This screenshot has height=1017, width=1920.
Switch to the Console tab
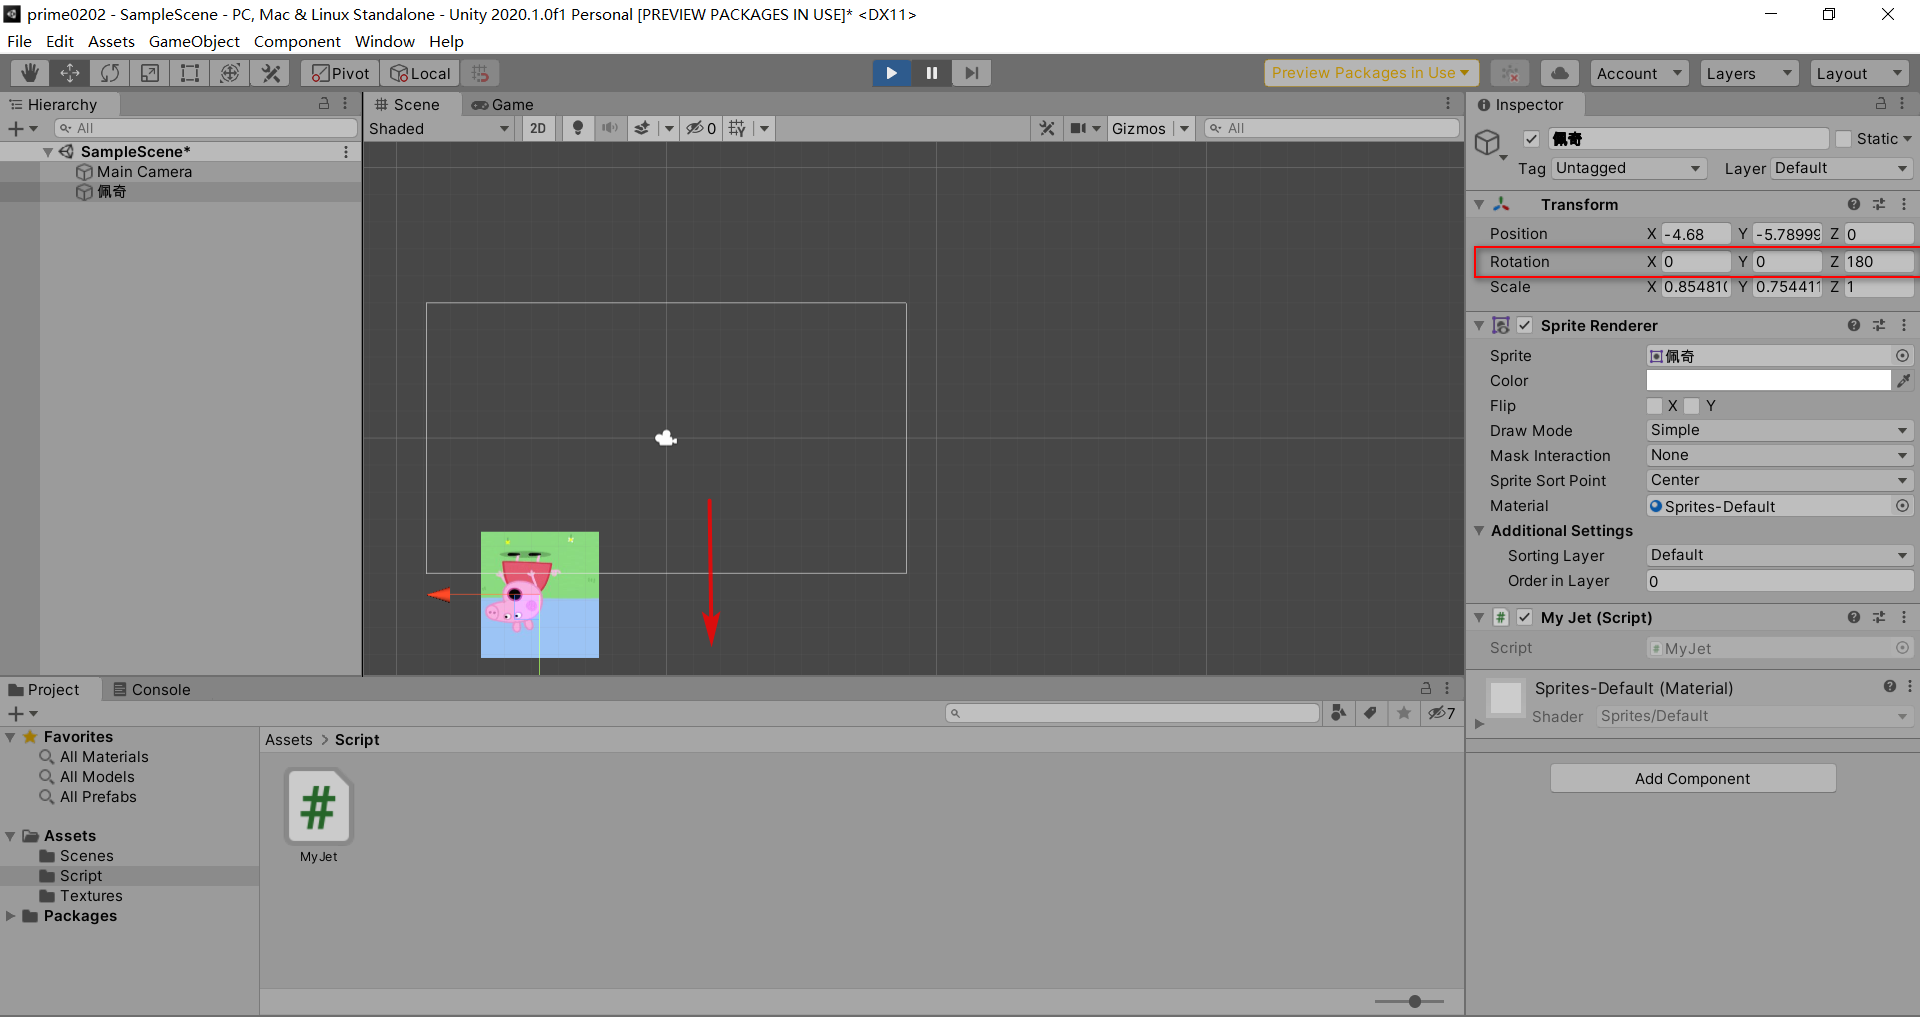[151, 689]
